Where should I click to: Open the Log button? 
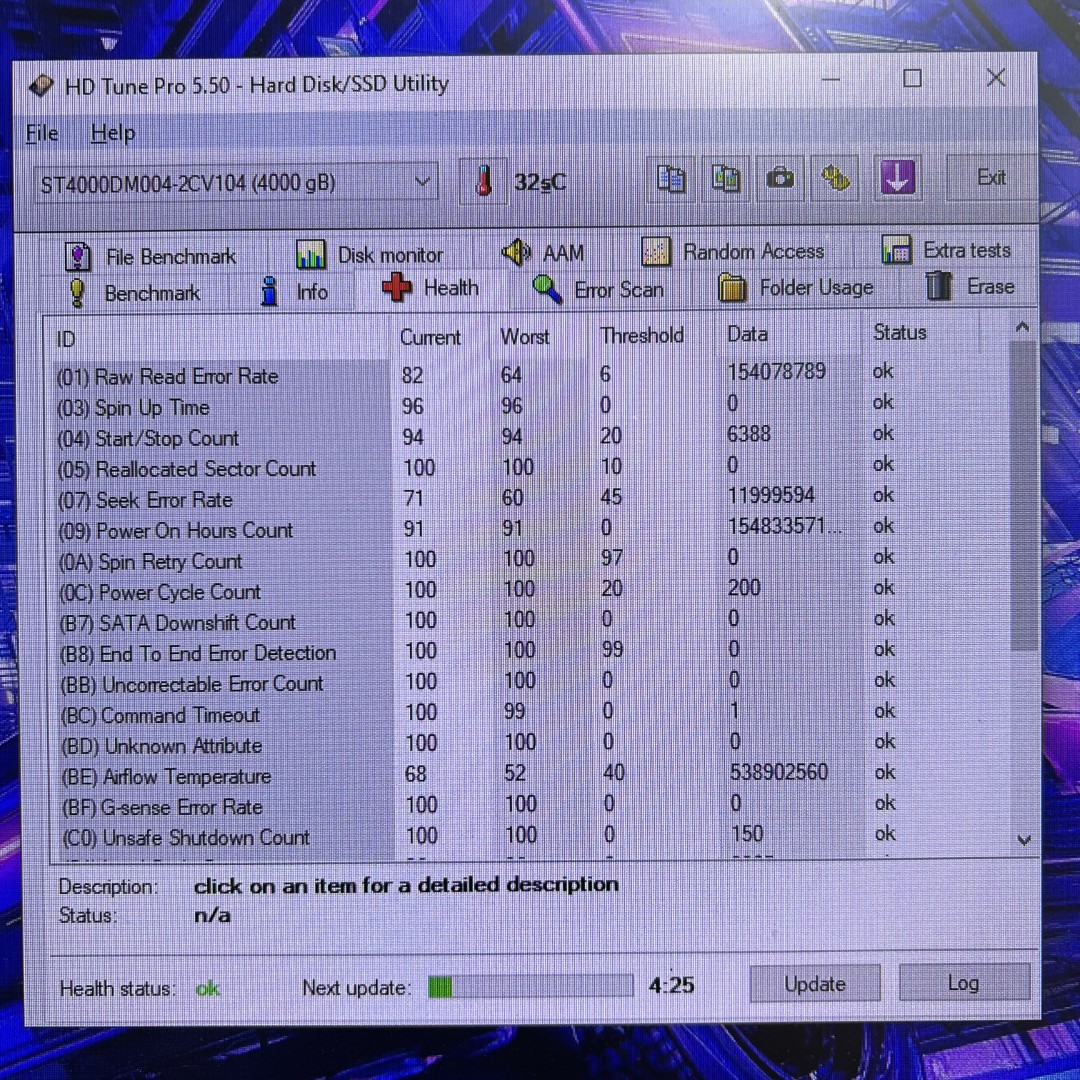click(963, 983)
